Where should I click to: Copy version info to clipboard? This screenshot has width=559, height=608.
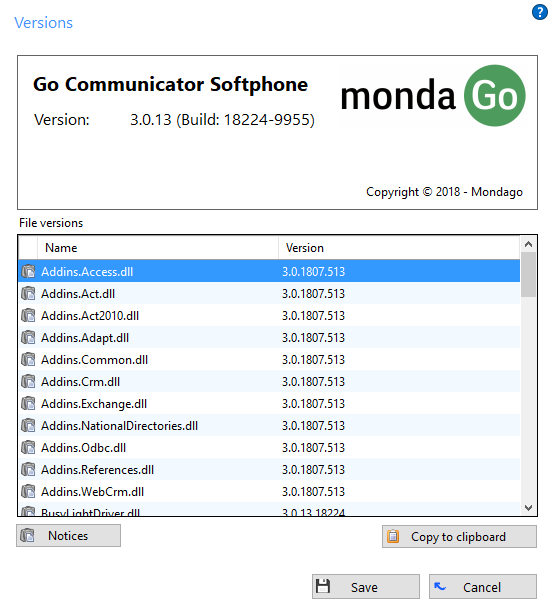click(x=459, y=537)
